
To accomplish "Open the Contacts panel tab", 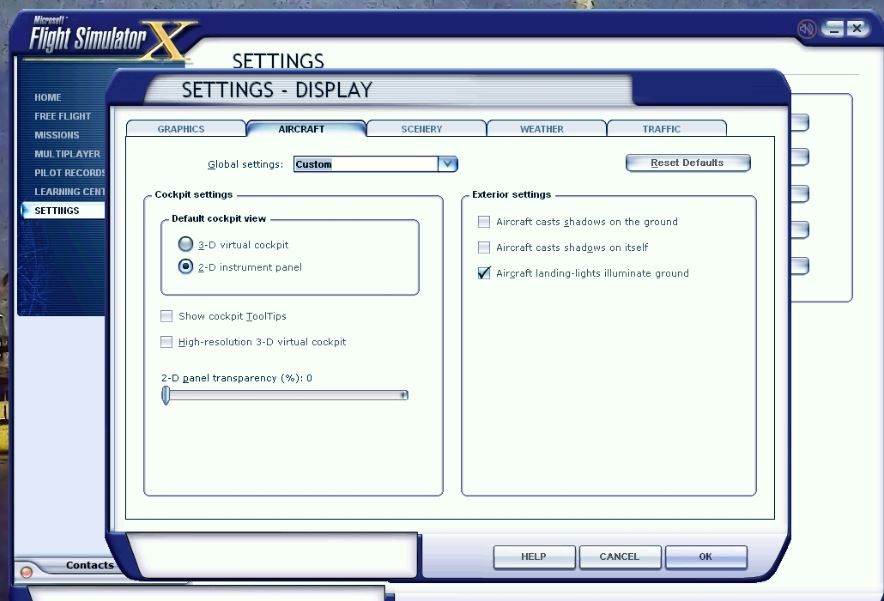I will 89,565.
